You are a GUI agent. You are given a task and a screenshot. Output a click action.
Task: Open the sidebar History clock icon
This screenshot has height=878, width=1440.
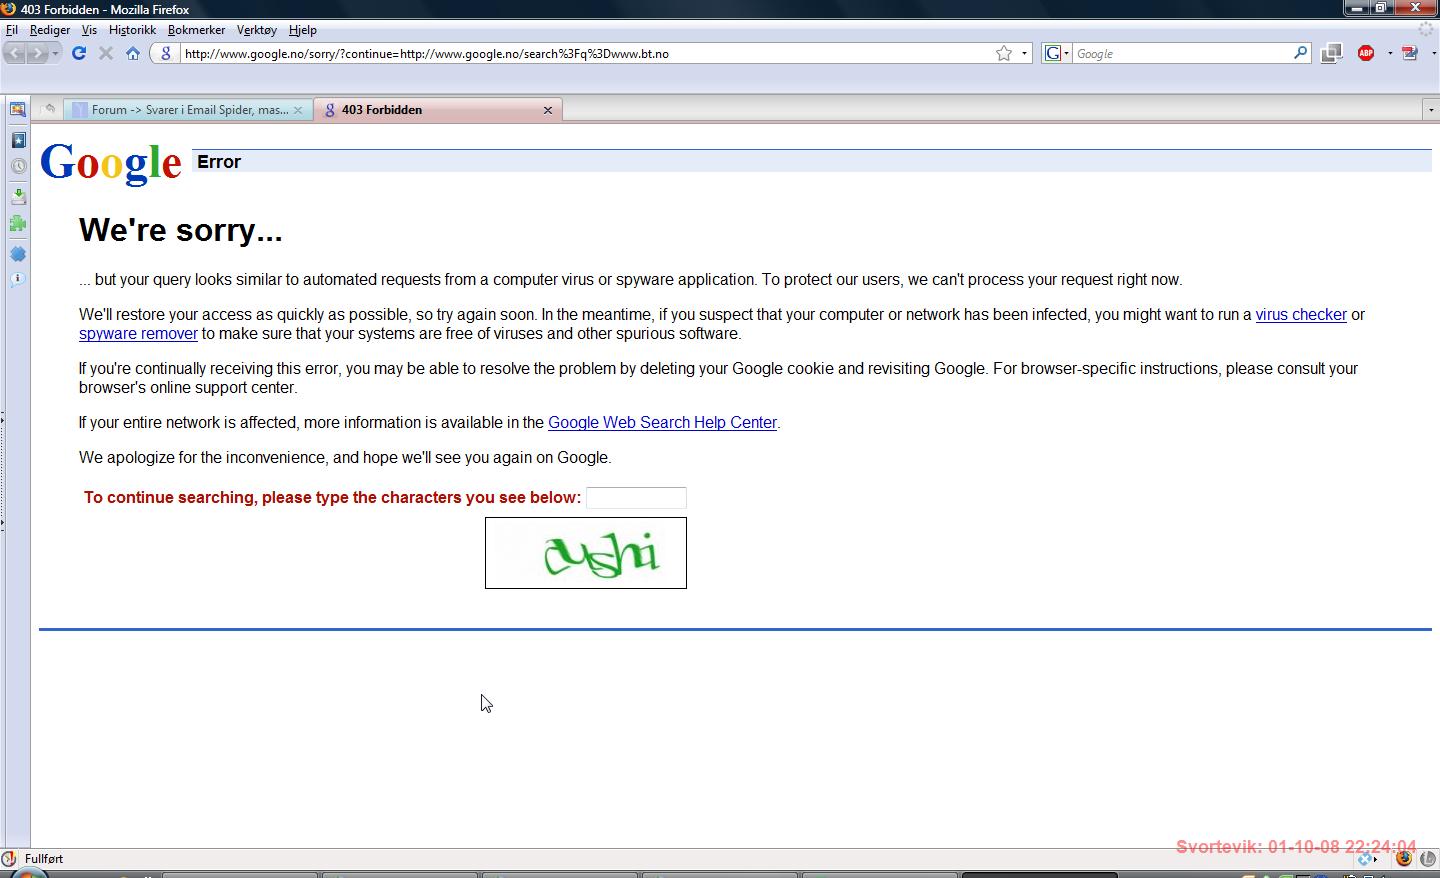pyautogui.click(x=18, y=167)
